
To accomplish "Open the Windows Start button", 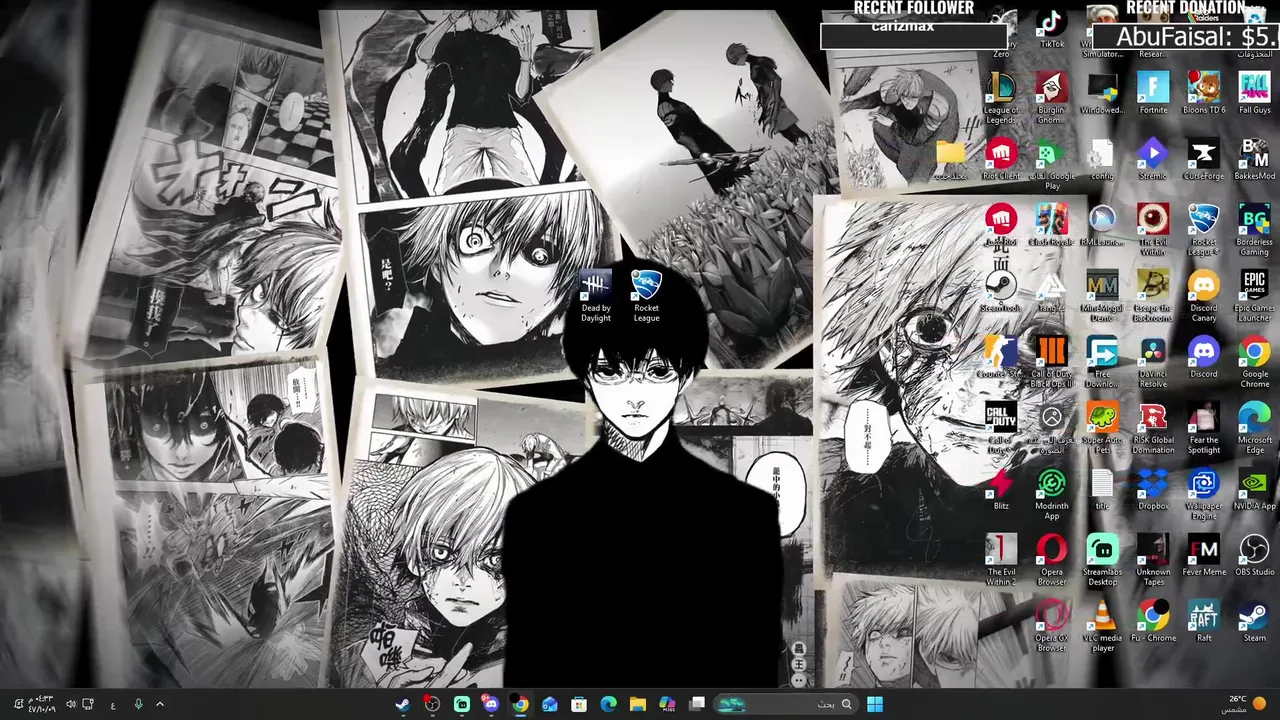I will (x=875, y=704).
